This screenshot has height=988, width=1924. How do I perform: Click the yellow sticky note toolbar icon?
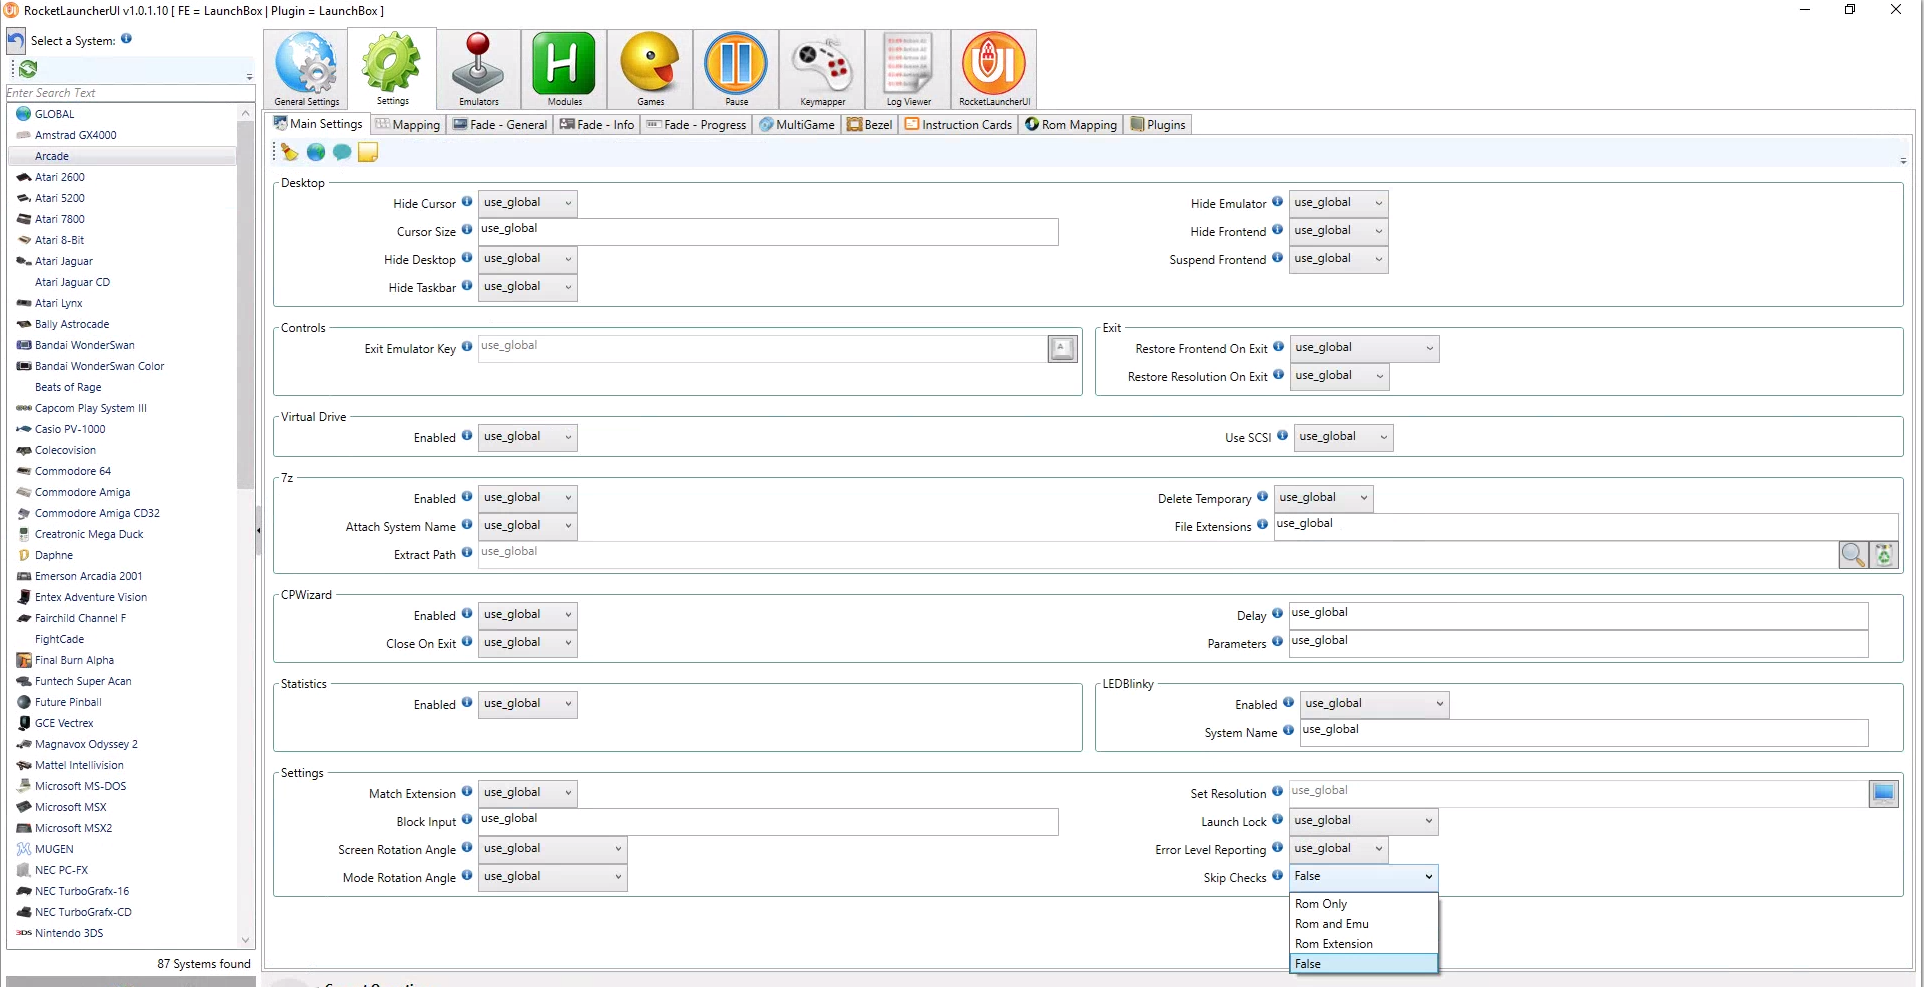point(368,152)
